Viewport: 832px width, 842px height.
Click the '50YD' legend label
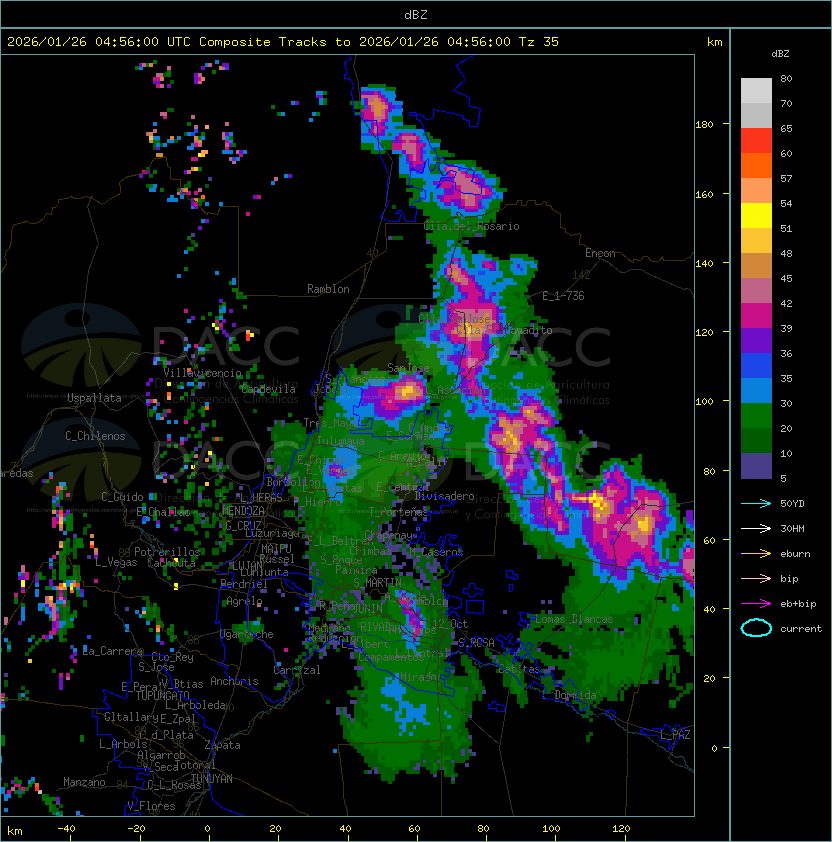tap(792, 504)
